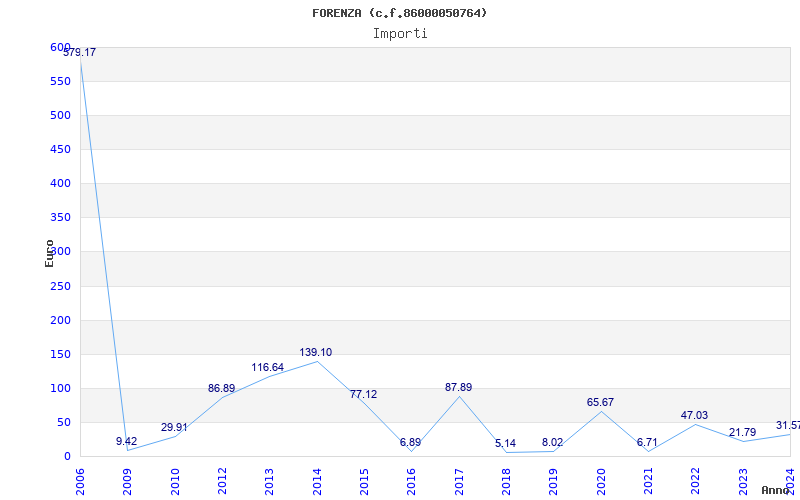This screenshot has width=800, height=500.
Task: Click the 2006 x-axis year label
Action: coord(80,482)
